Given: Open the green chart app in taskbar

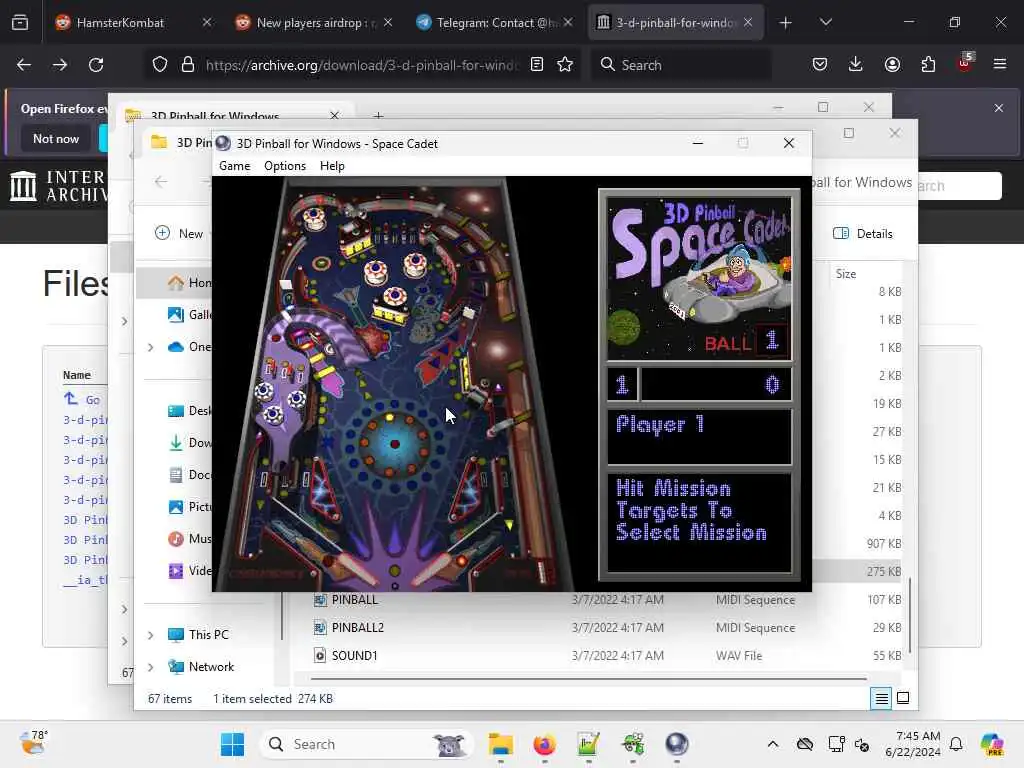Looking at the screenshot, I should coord(588,744).
